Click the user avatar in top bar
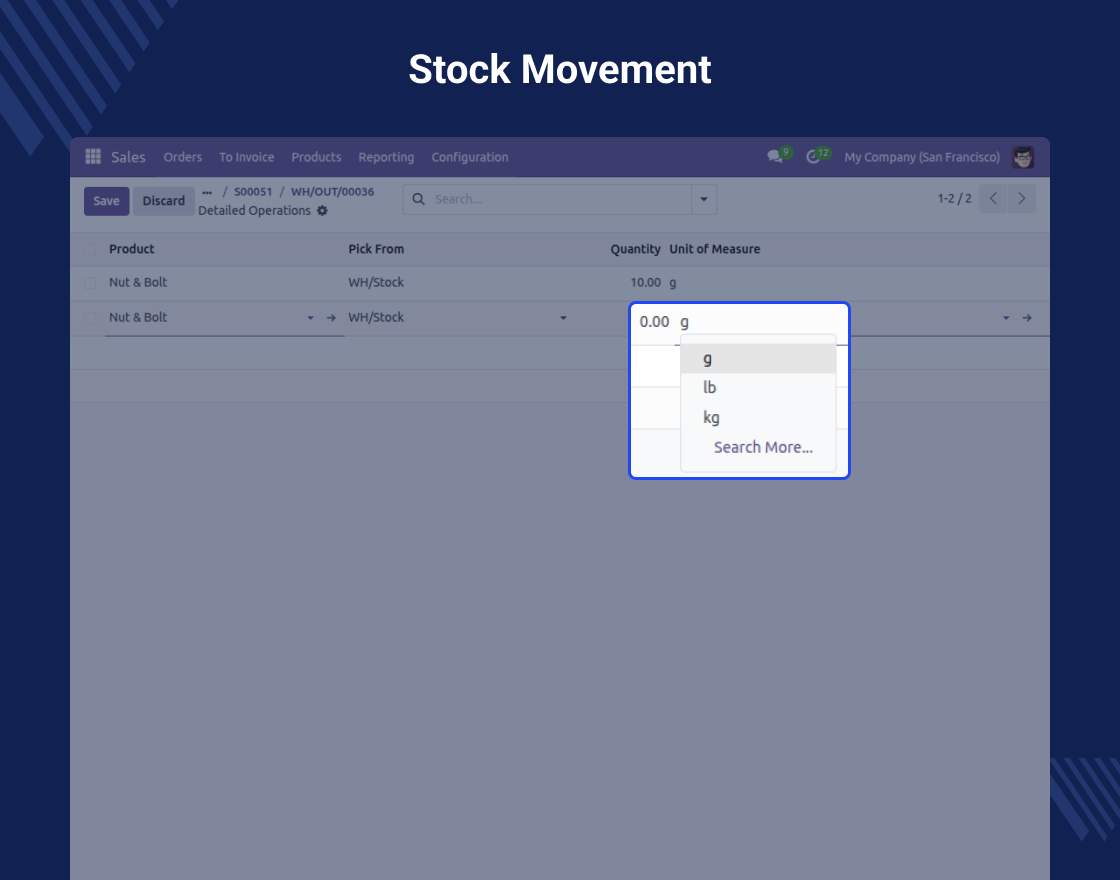 [x=1023, y=157]
